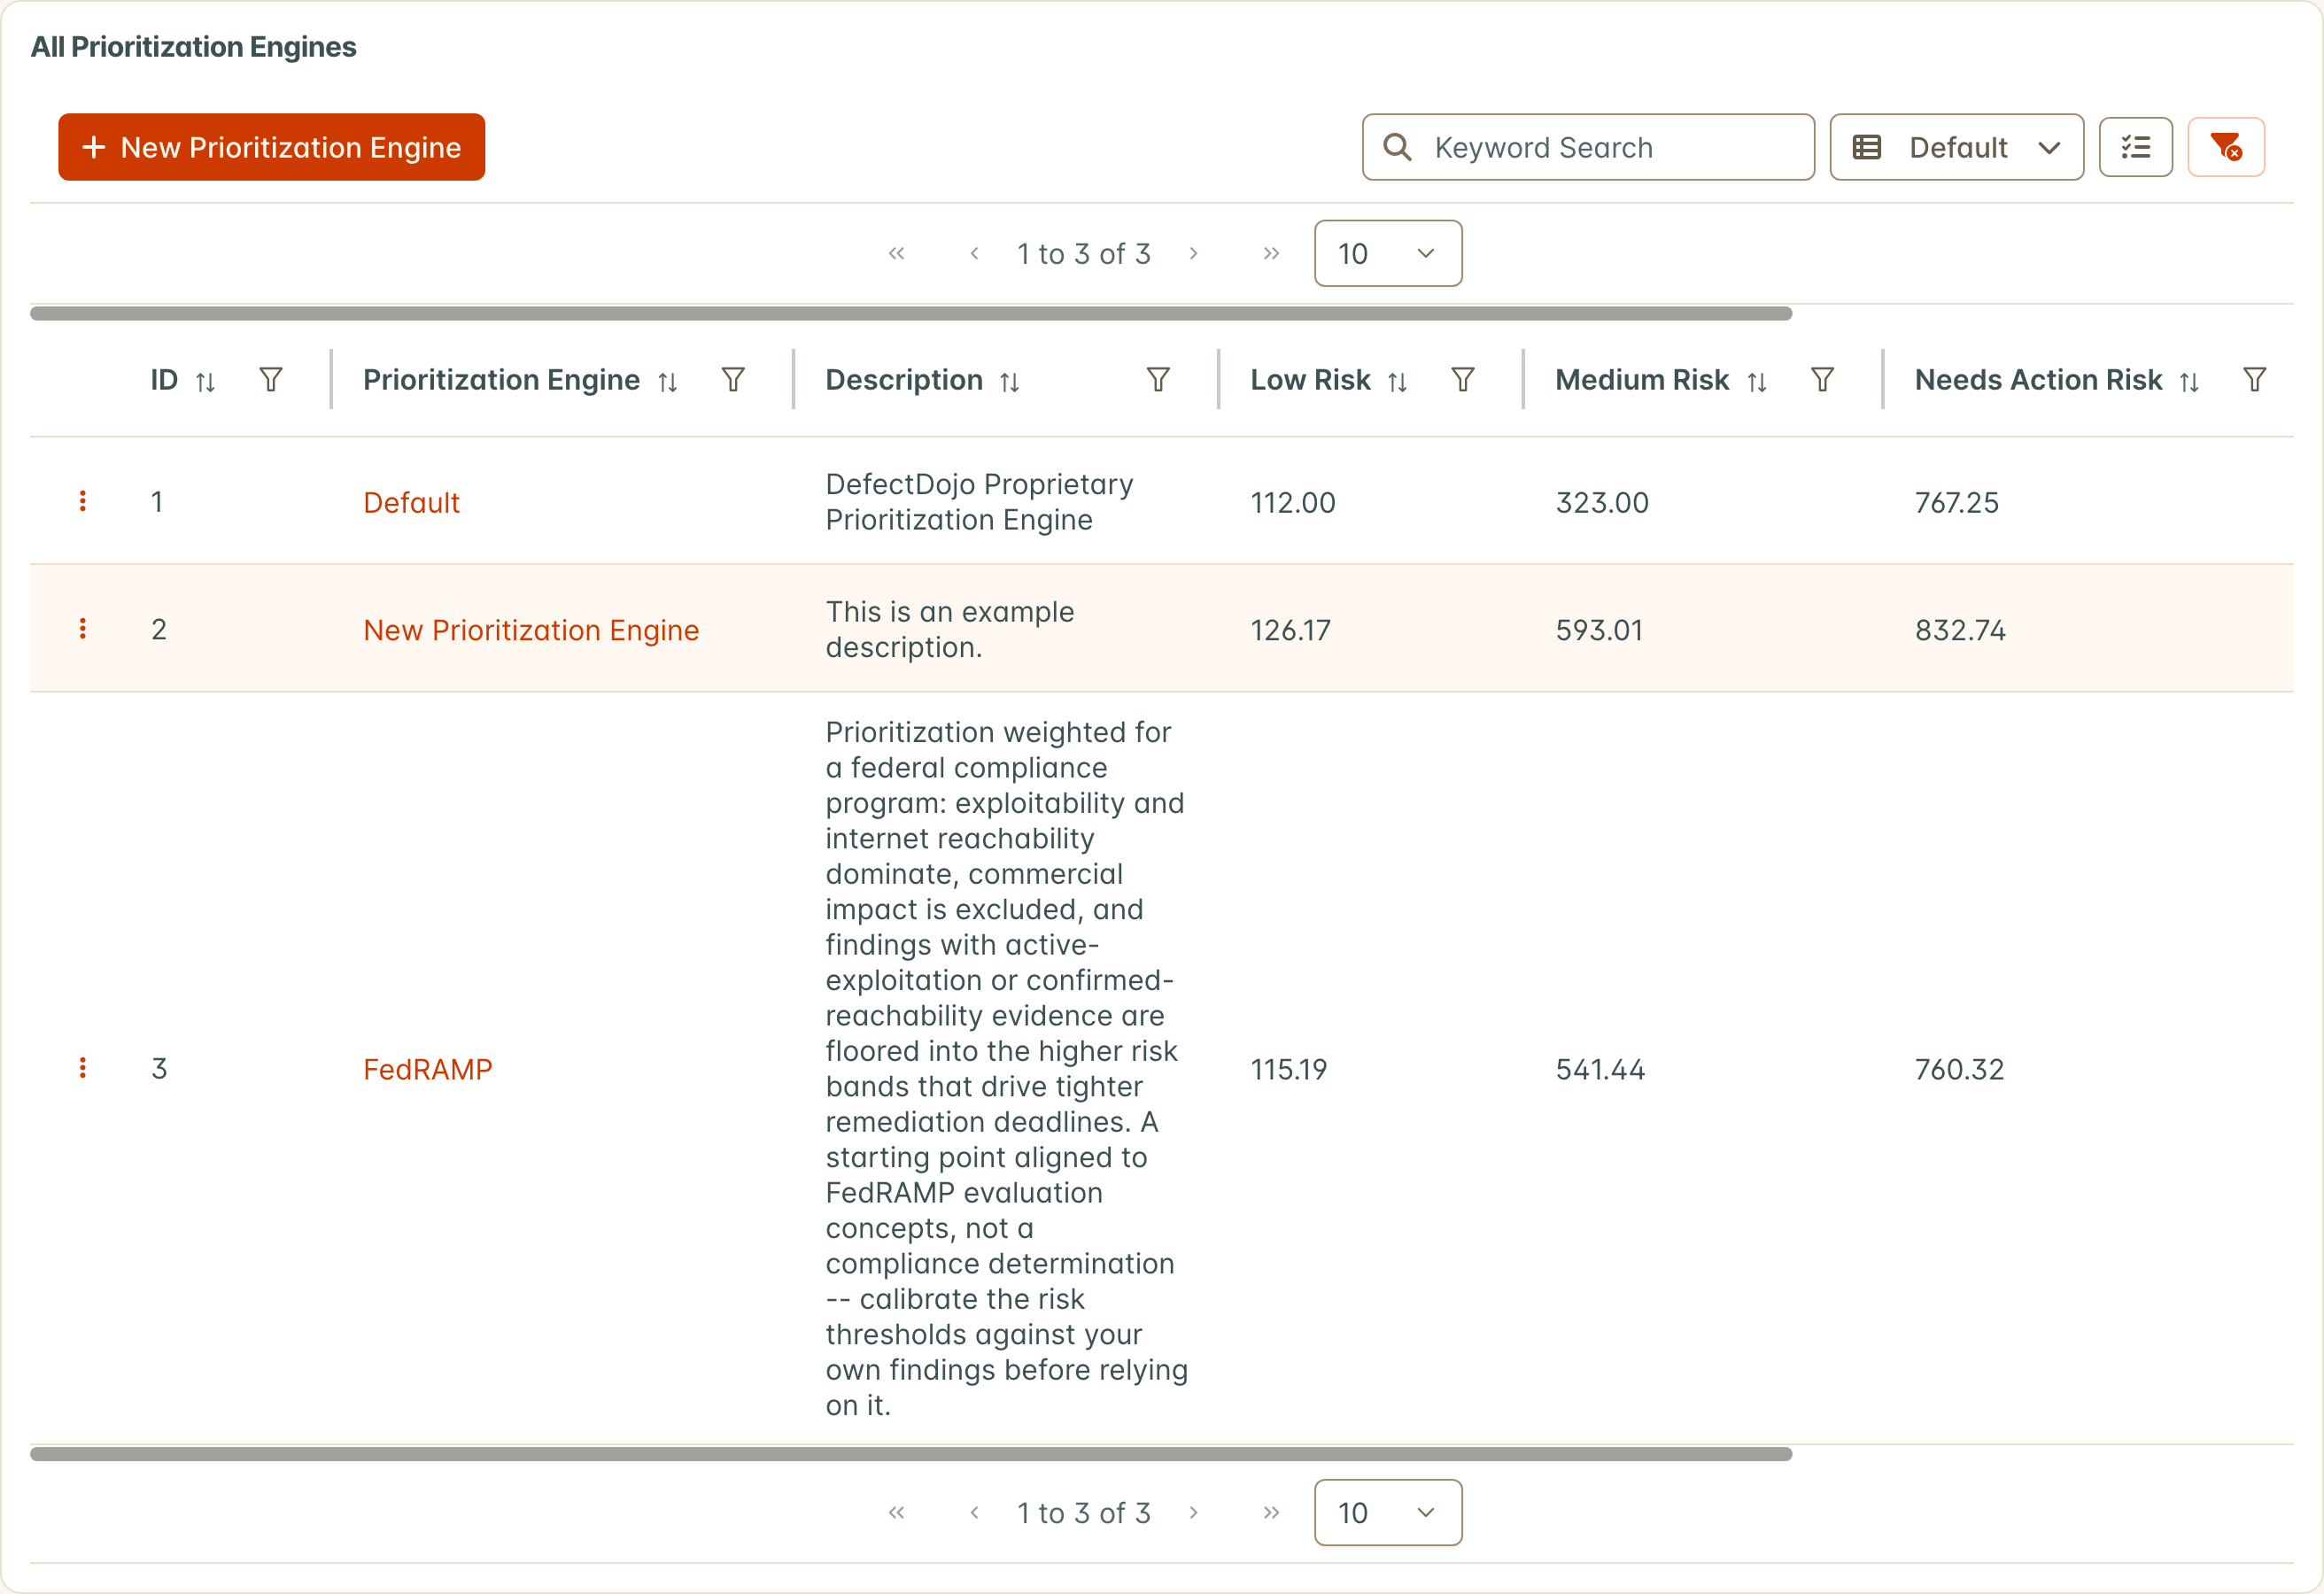Sort by the Medium Risk column

(x=1757, y=381)
